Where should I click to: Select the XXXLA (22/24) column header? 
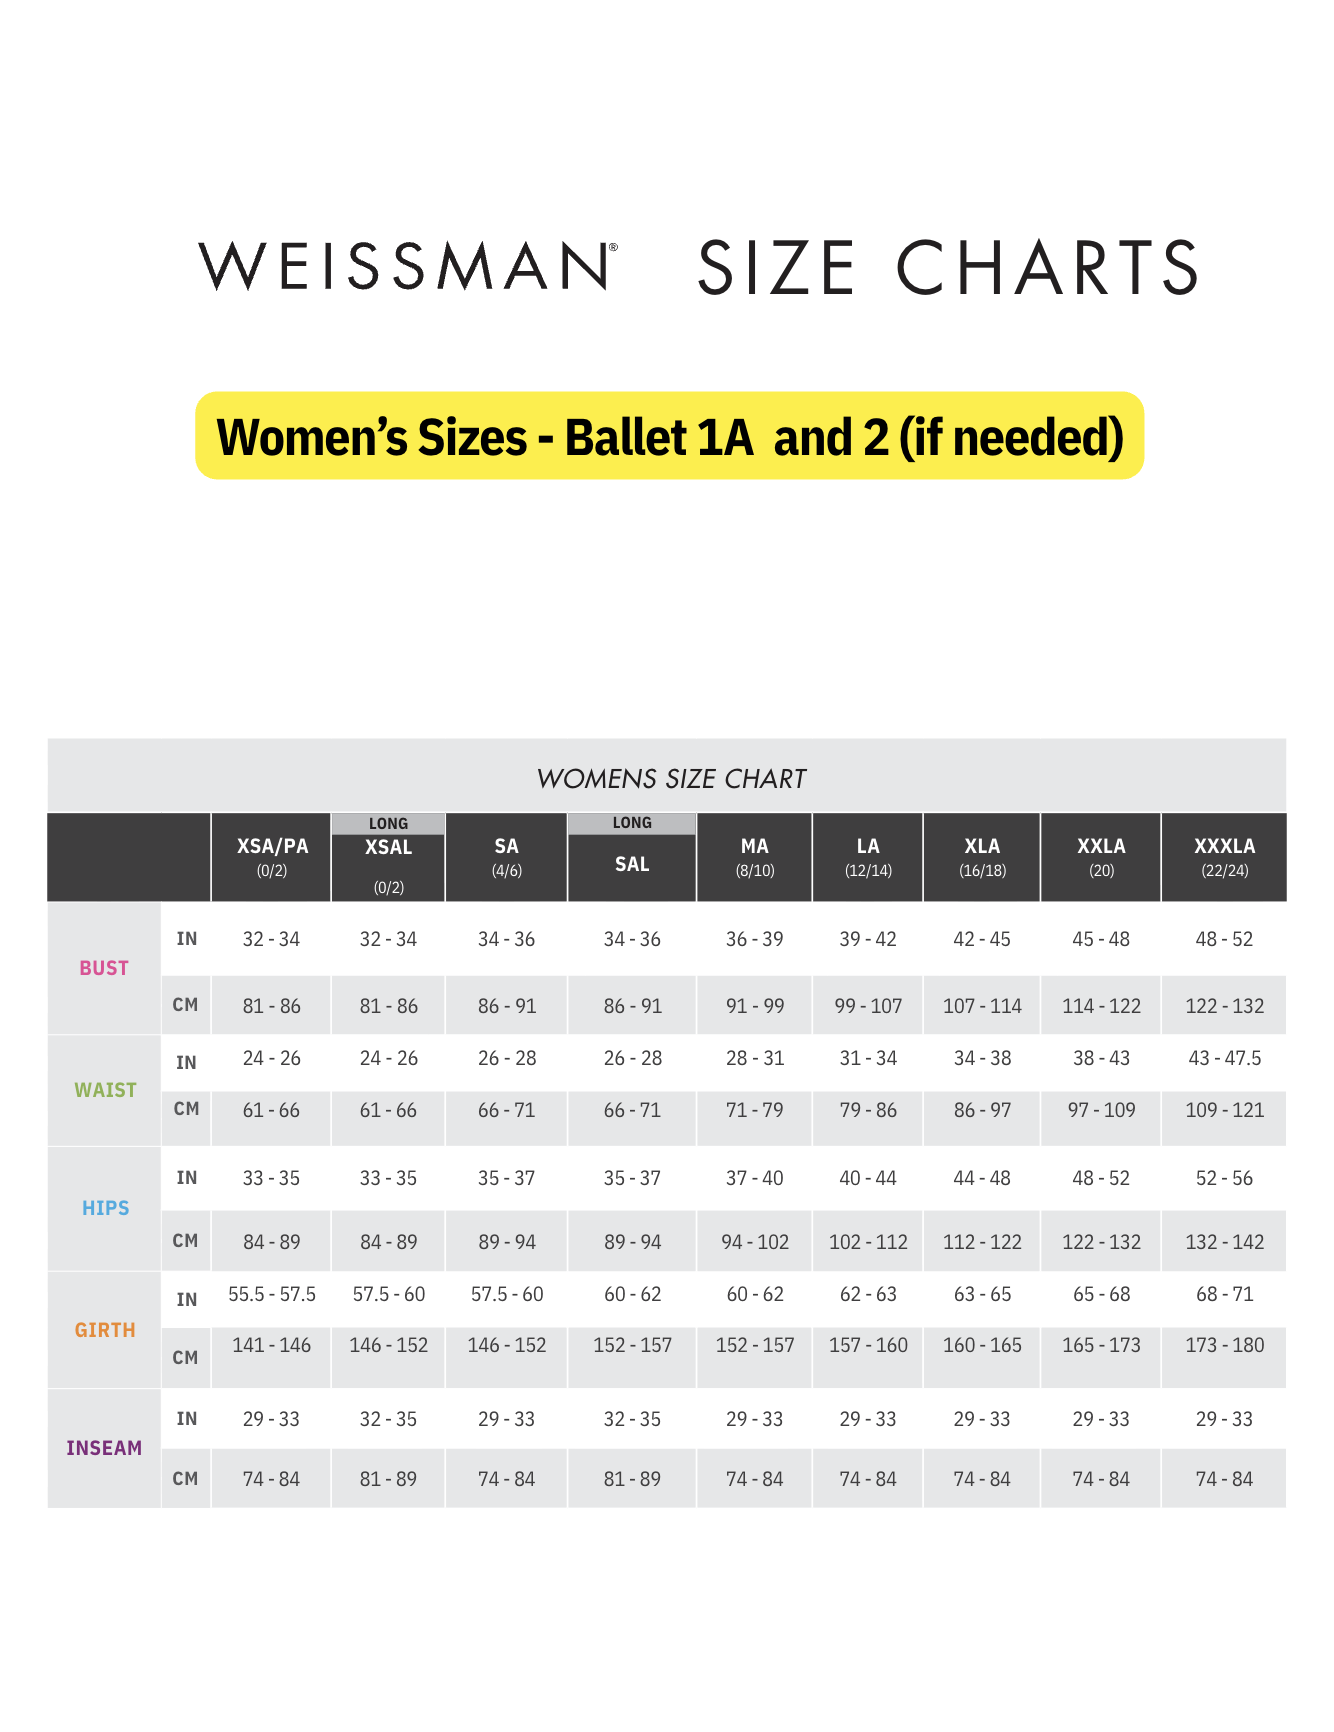tap(1224, 857)
